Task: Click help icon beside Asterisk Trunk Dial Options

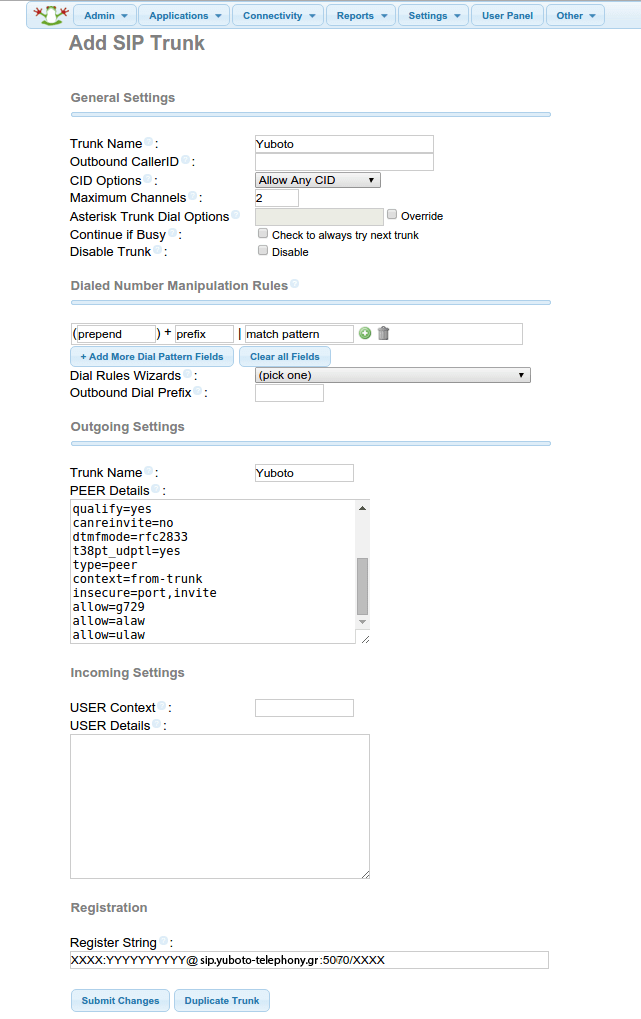Action: (235, 214)
